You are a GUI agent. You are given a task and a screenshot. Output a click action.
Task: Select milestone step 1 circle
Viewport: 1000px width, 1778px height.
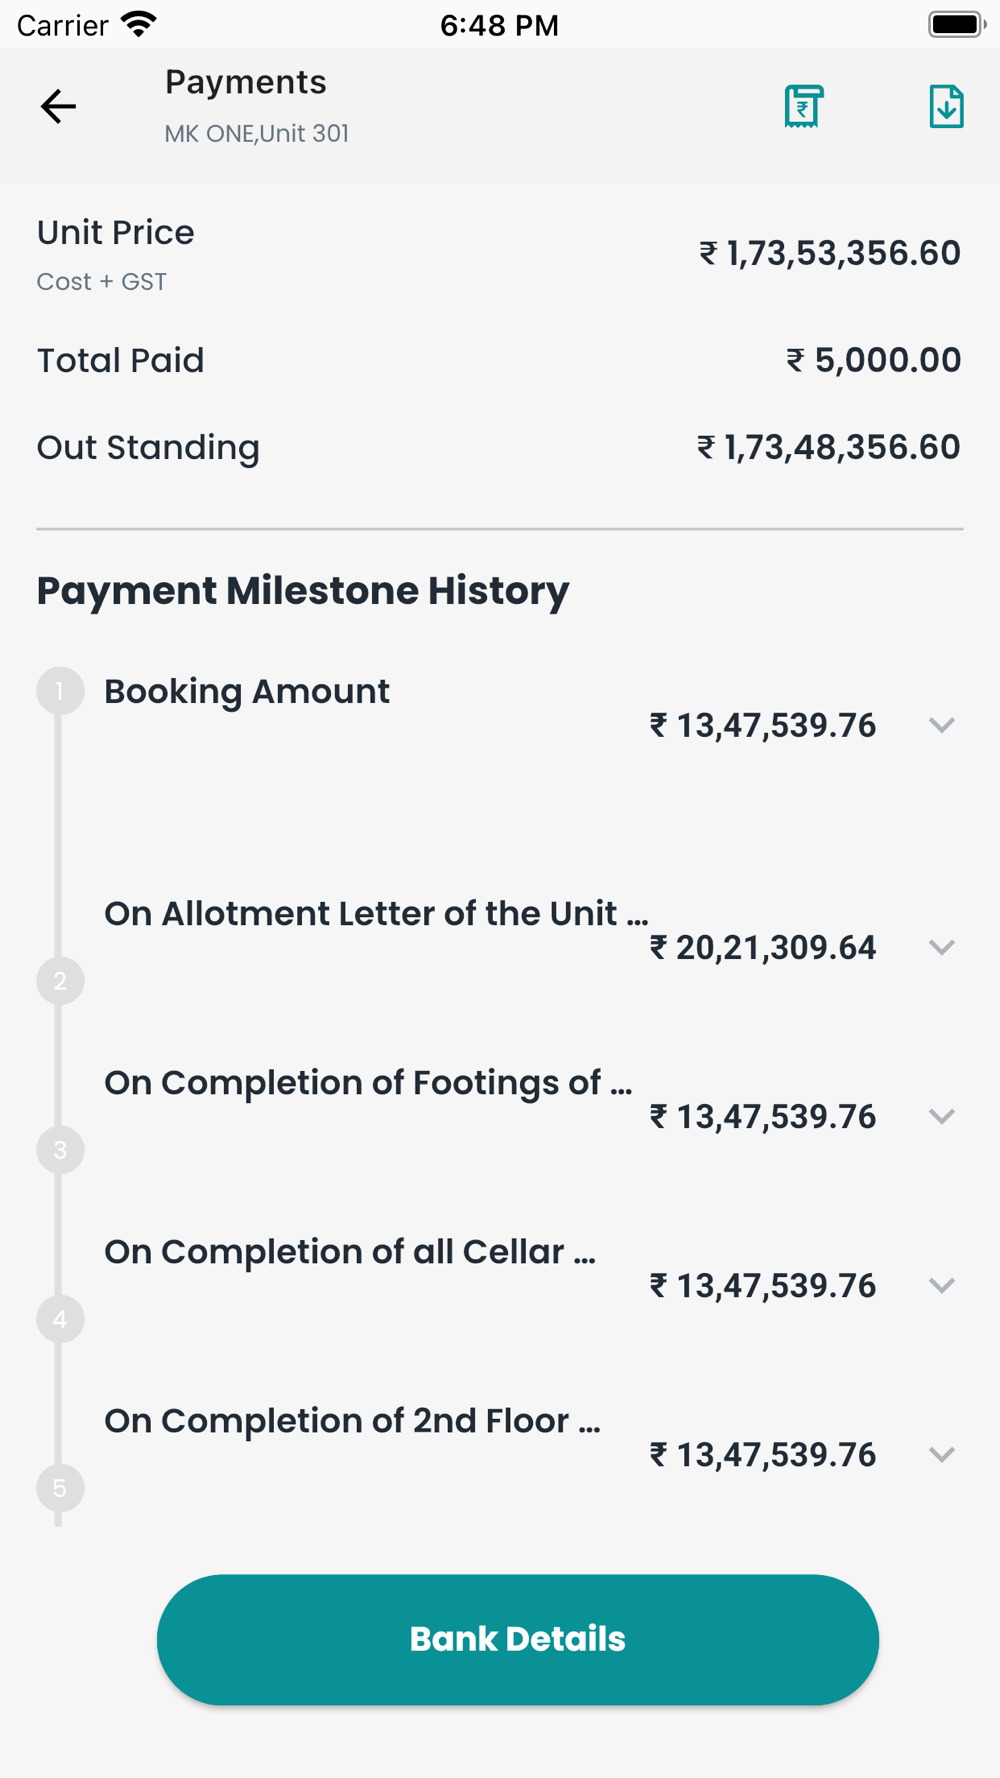(x=60, y=691)
